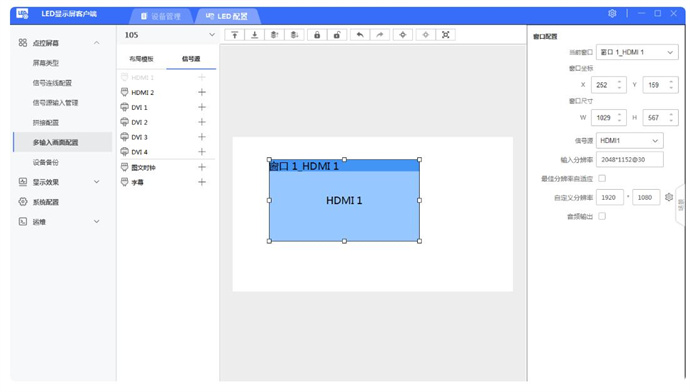Viewport: 690px width, 392px height.
Task: Add HDMI 2 source with plus icon
Action: 202,92
